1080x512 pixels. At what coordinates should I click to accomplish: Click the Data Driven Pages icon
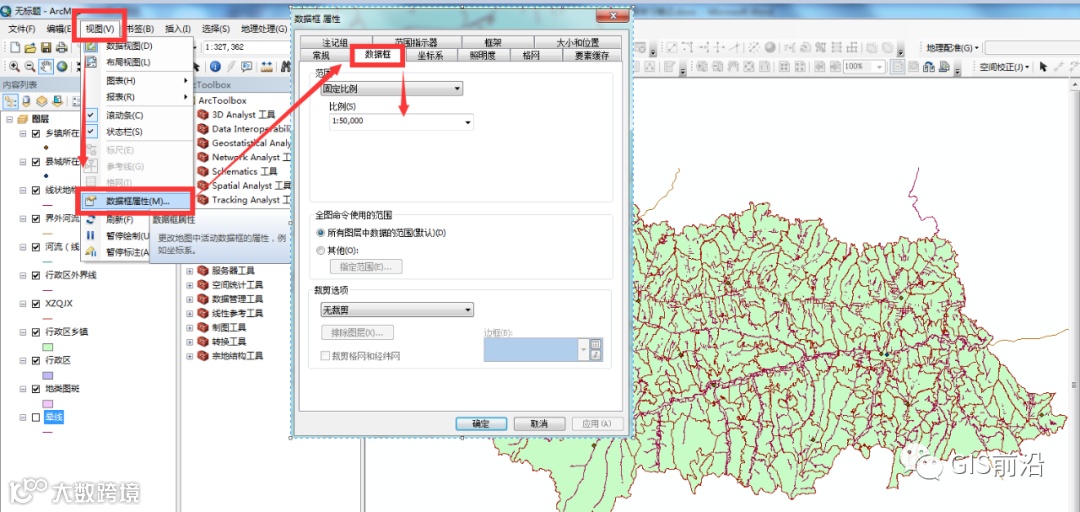(x=944, y=66)
